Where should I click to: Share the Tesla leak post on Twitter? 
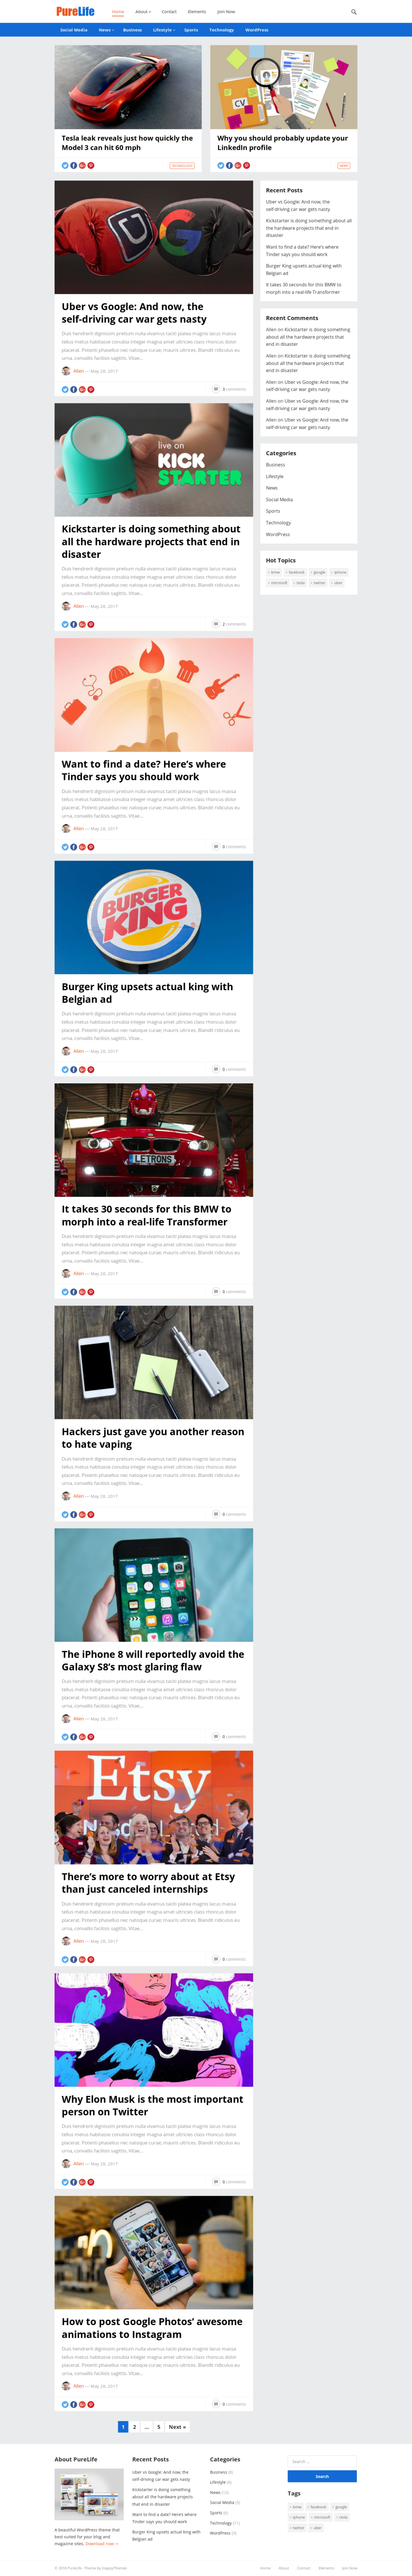coord(65,165)
